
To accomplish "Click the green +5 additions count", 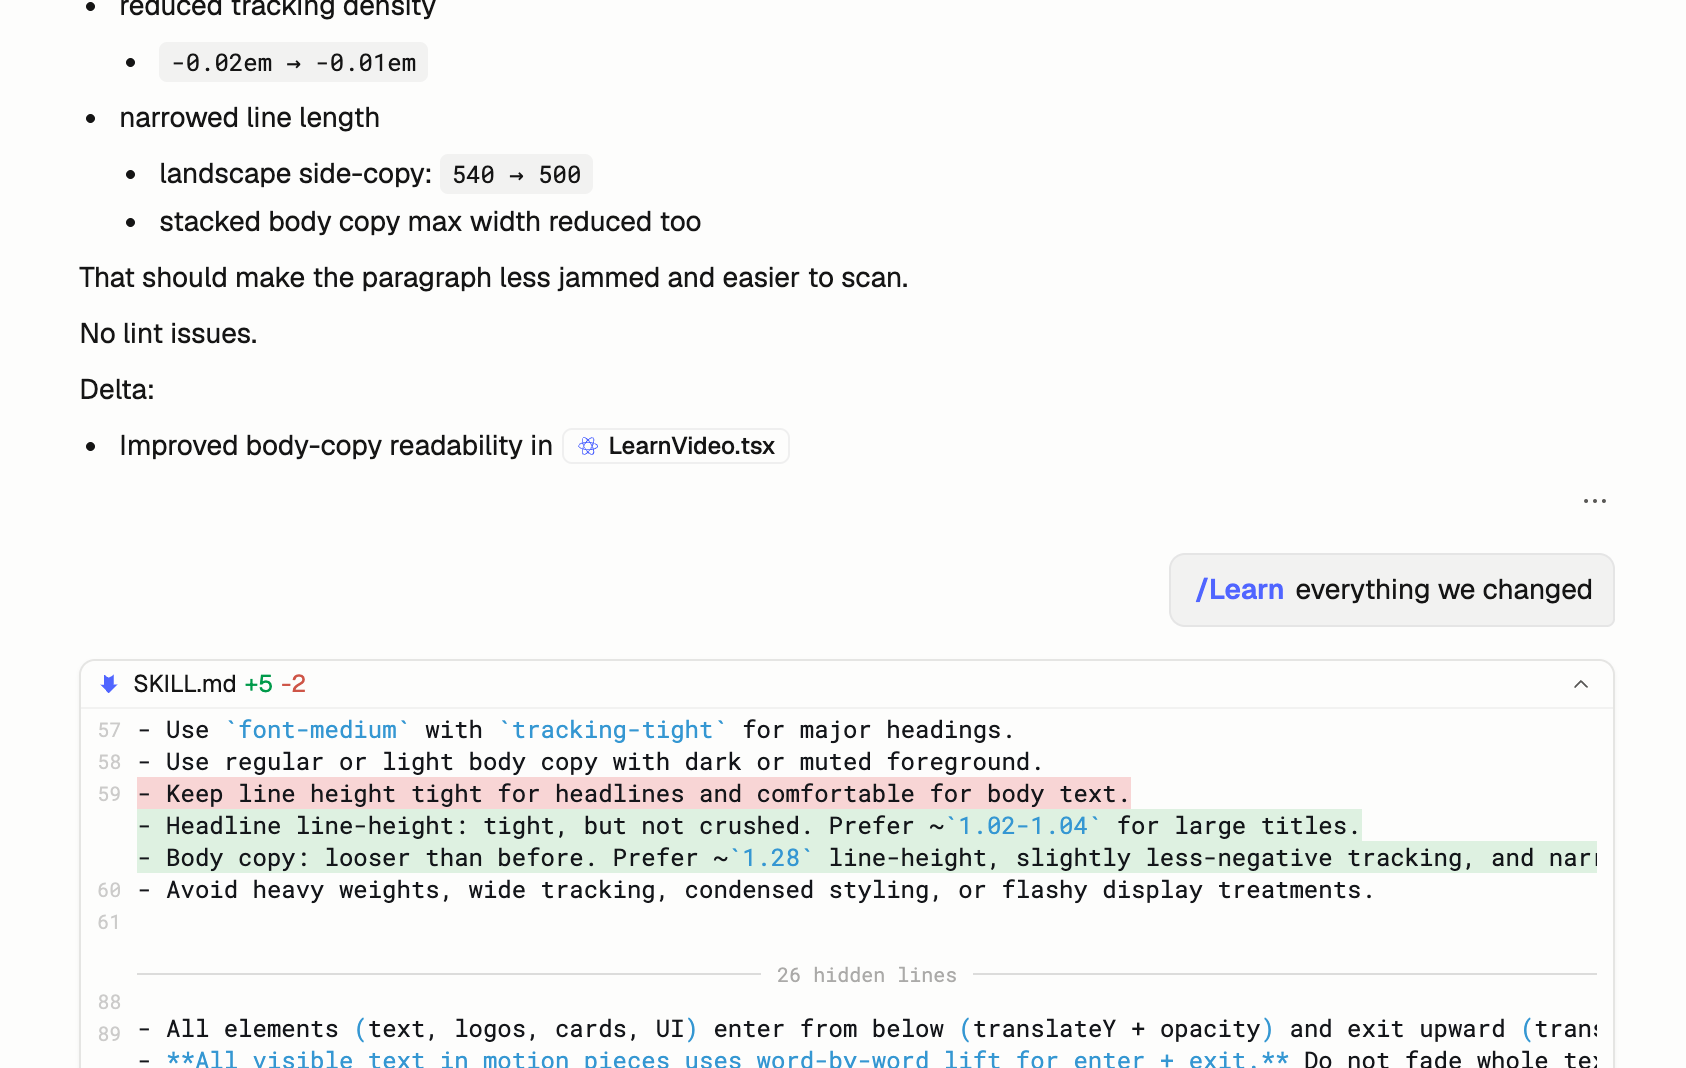I will coord(258,684).
